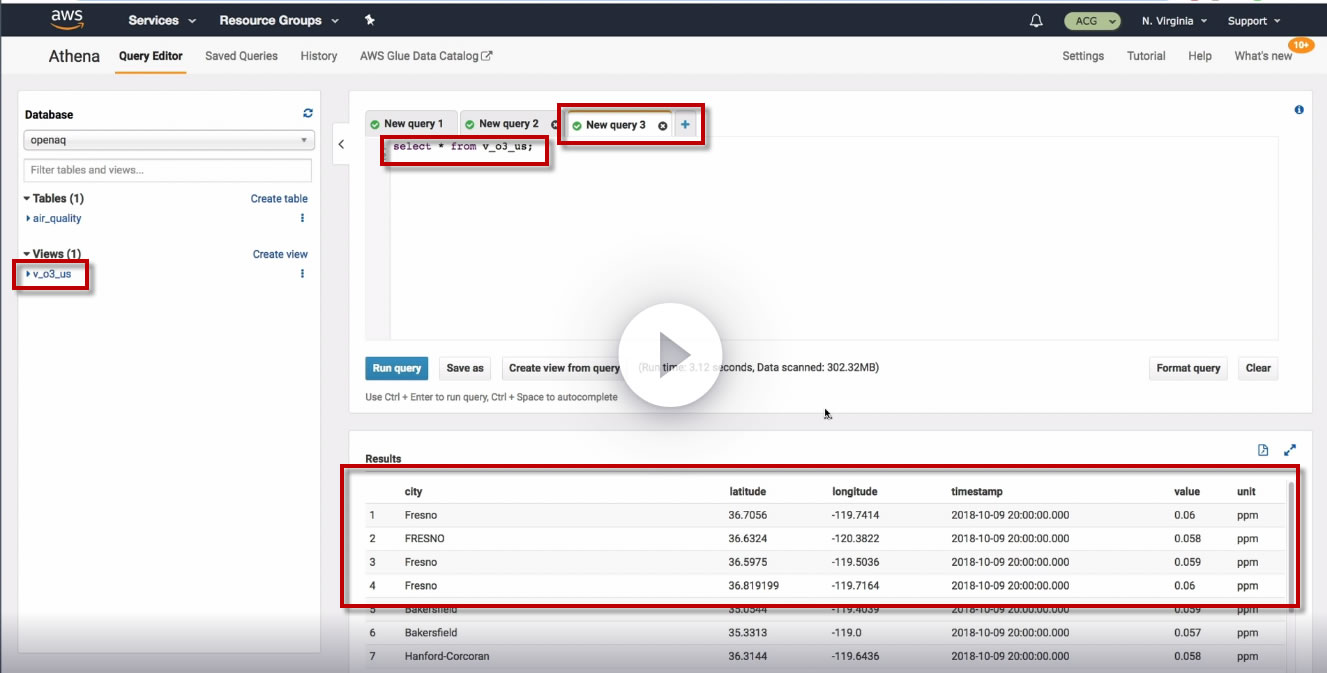This screenshot has width=1327, height=673.
Task: Collapse the left sidebar panel
Action: pos(341,144)
